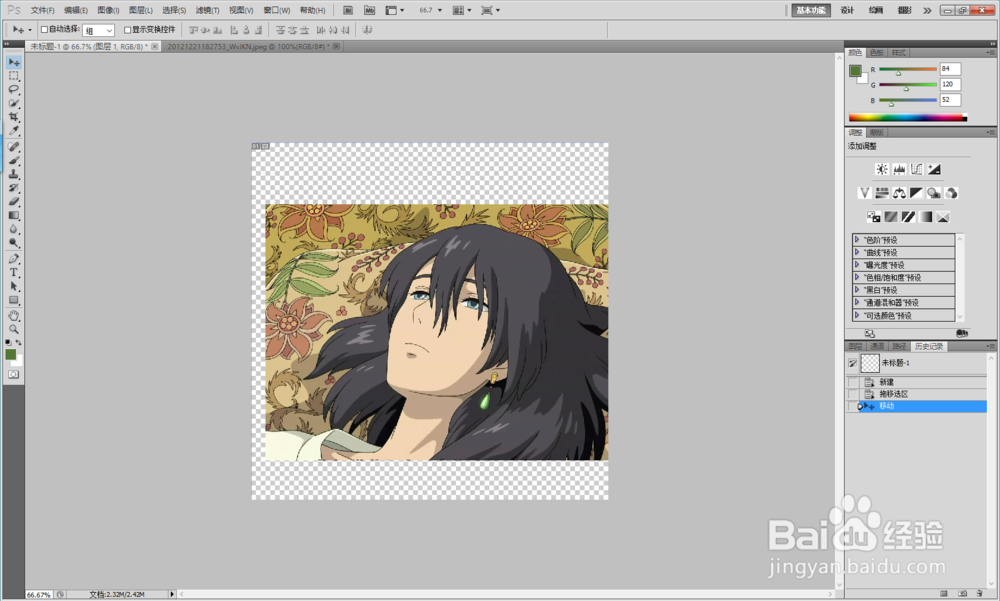This screenshot has height=601, width=1000.
Task: Add a Channel Mixer adjustment
Action: pyautogui.click(x=952, y=193)
